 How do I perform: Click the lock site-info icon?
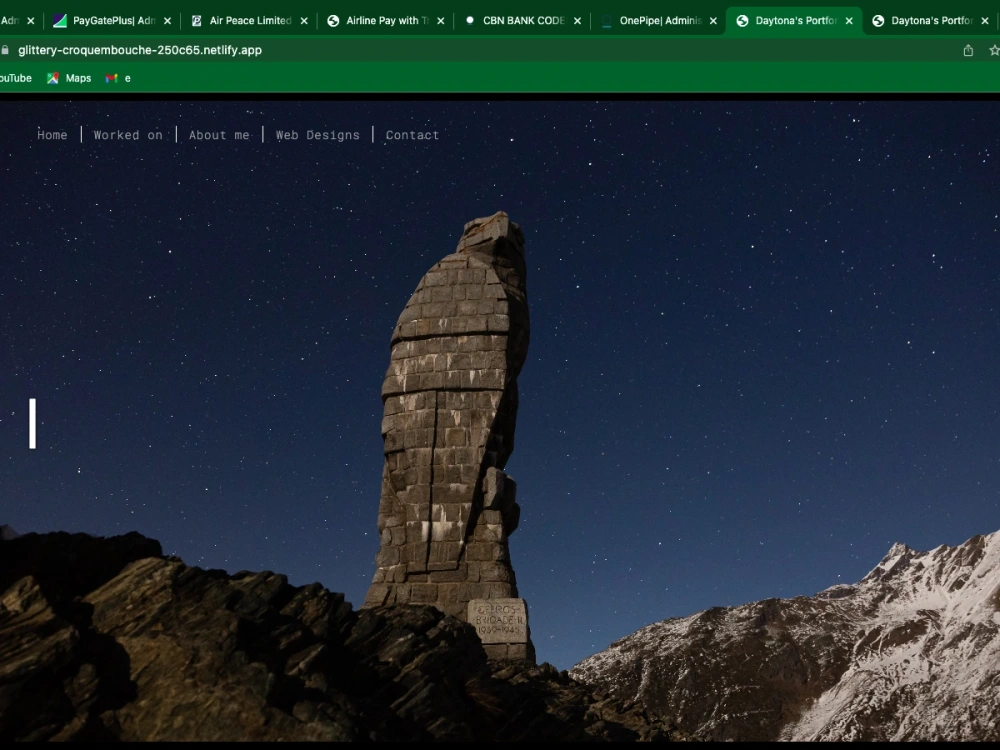pos(5,50)
